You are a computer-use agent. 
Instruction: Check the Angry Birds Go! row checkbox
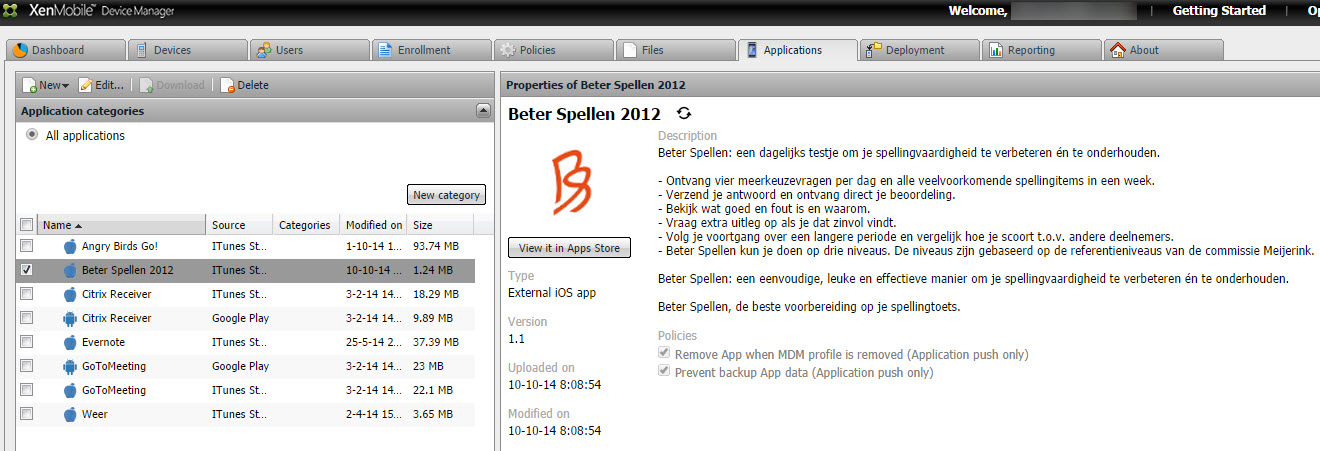click(x=26, y=245)
